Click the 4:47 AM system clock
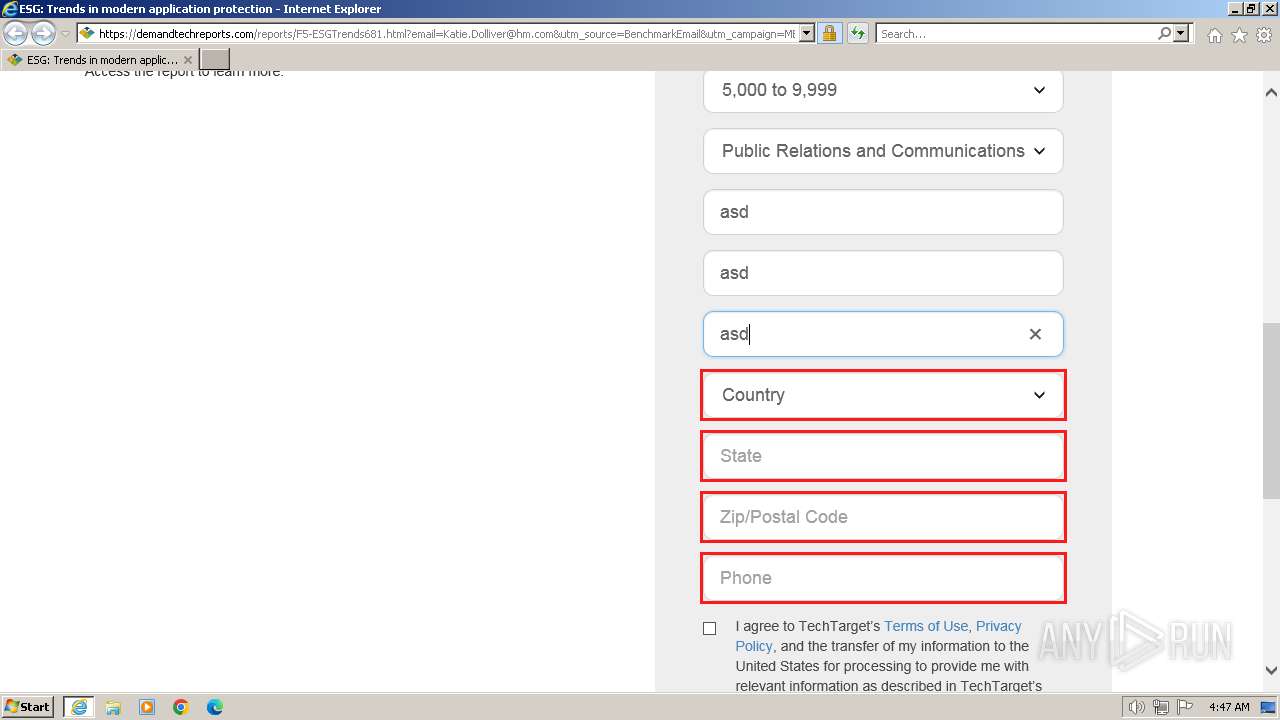 pyautogui.click(x=1229, y=707)
